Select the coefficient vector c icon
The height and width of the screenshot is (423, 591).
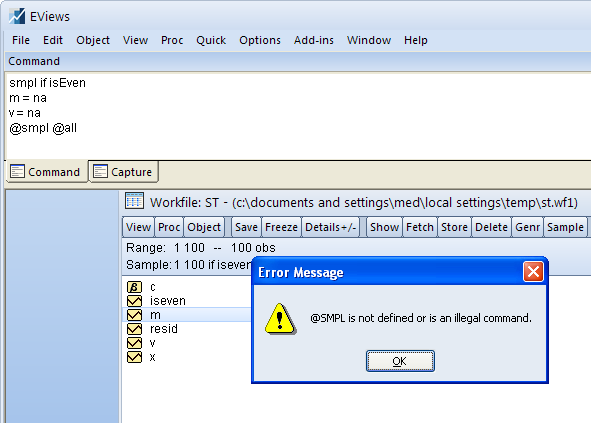[x=134, y=287]
